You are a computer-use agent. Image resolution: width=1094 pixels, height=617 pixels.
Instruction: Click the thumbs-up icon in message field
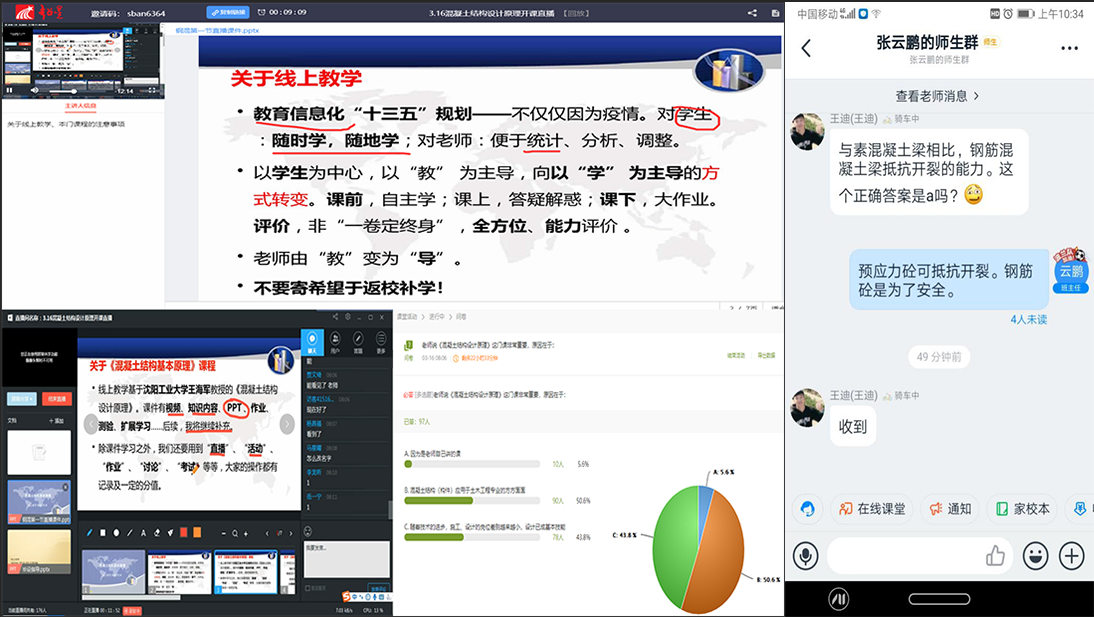tap(995, 556)
